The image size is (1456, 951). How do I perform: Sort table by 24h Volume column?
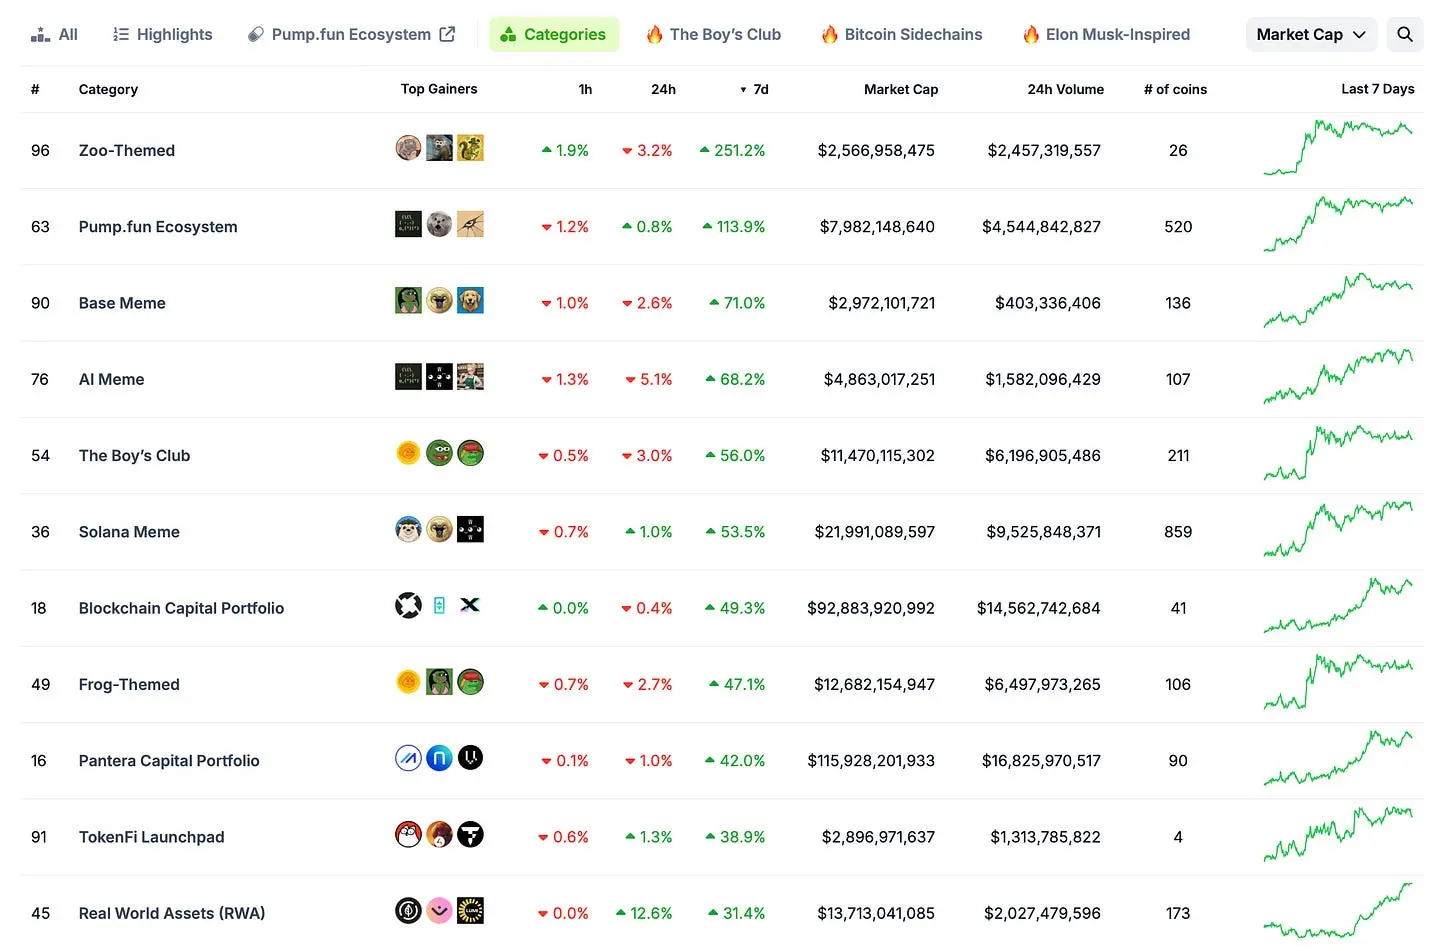[1065, 89]
